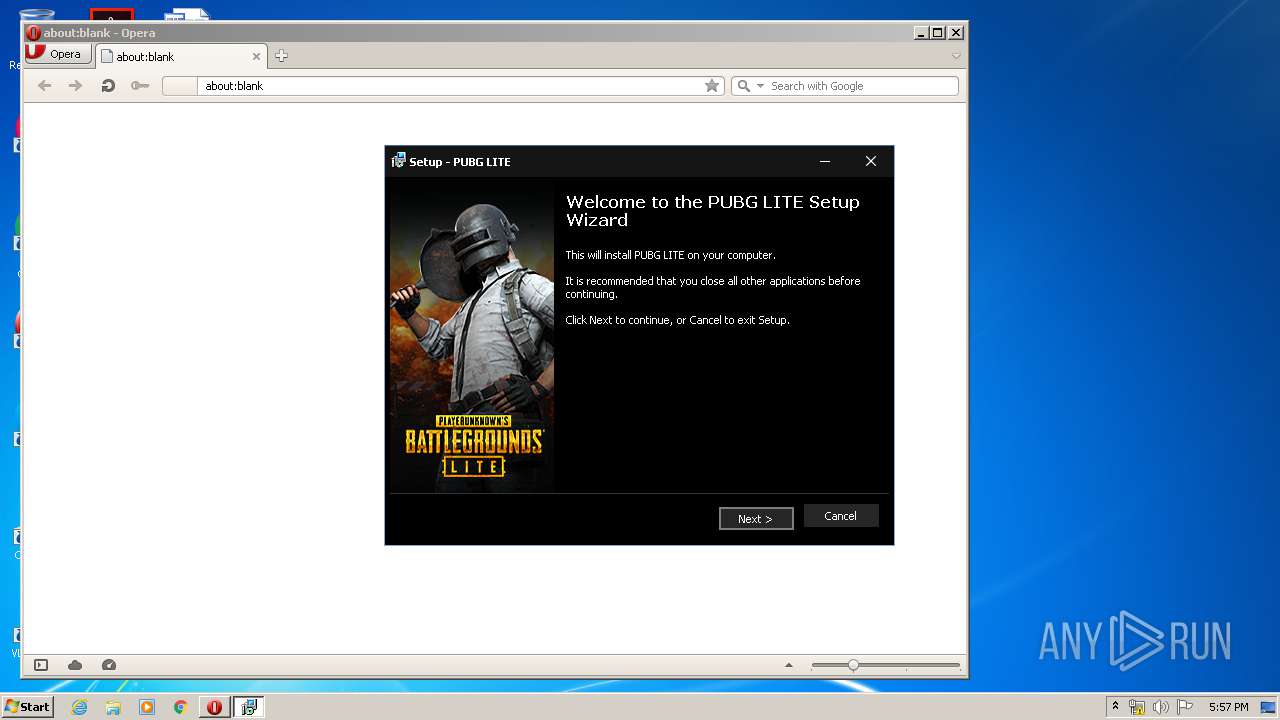This screenshot has height=720, width=1280.
Task: Toggle Opera panels button in status bar
Action: (x=41, y=665)
